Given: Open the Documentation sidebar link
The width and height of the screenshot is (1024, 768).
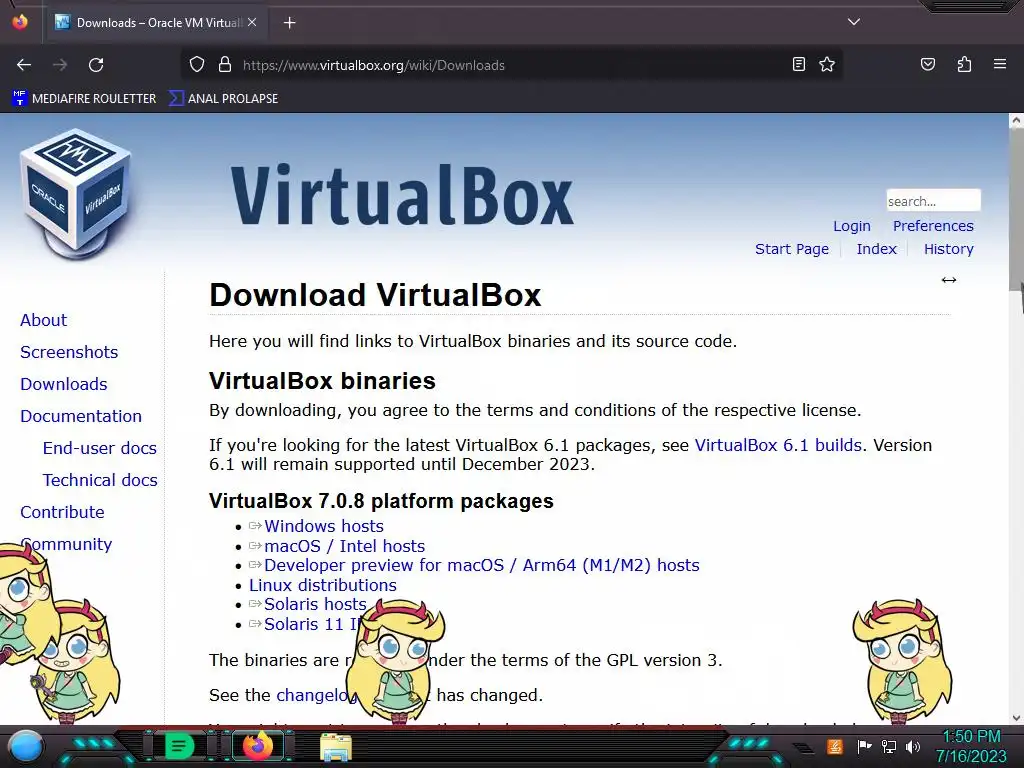Looking at the screenshot, I should coord(80,416).
